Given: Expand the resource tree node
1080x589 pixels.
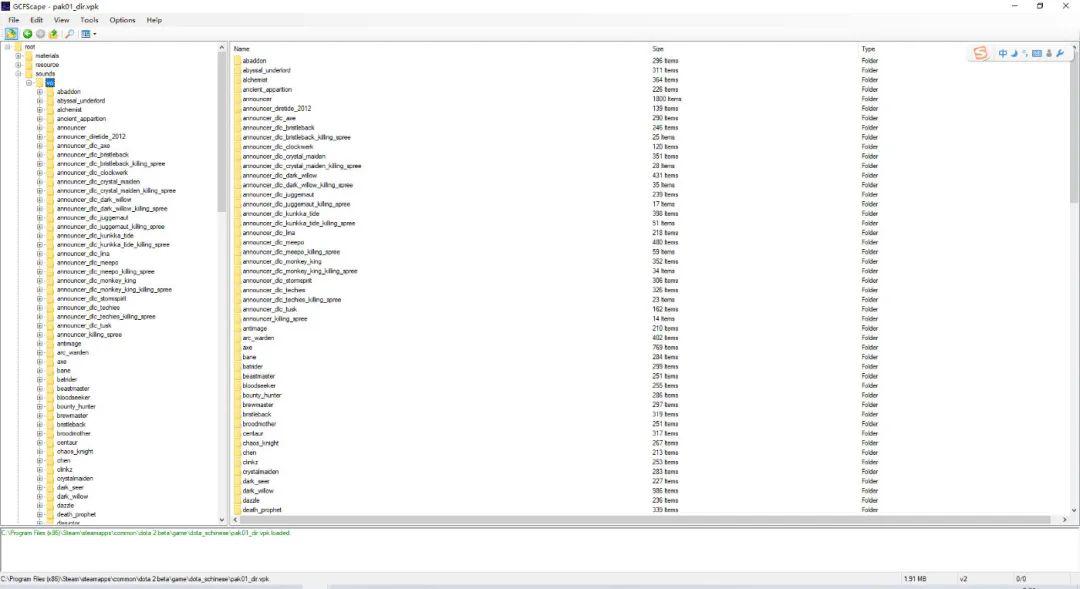Looking at the screenshot, I should 19,65.
